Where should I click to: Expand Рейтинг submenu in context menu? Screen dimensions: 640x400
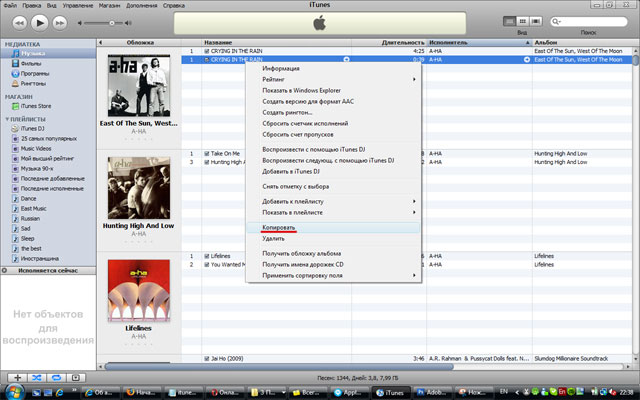click(333, 79)
